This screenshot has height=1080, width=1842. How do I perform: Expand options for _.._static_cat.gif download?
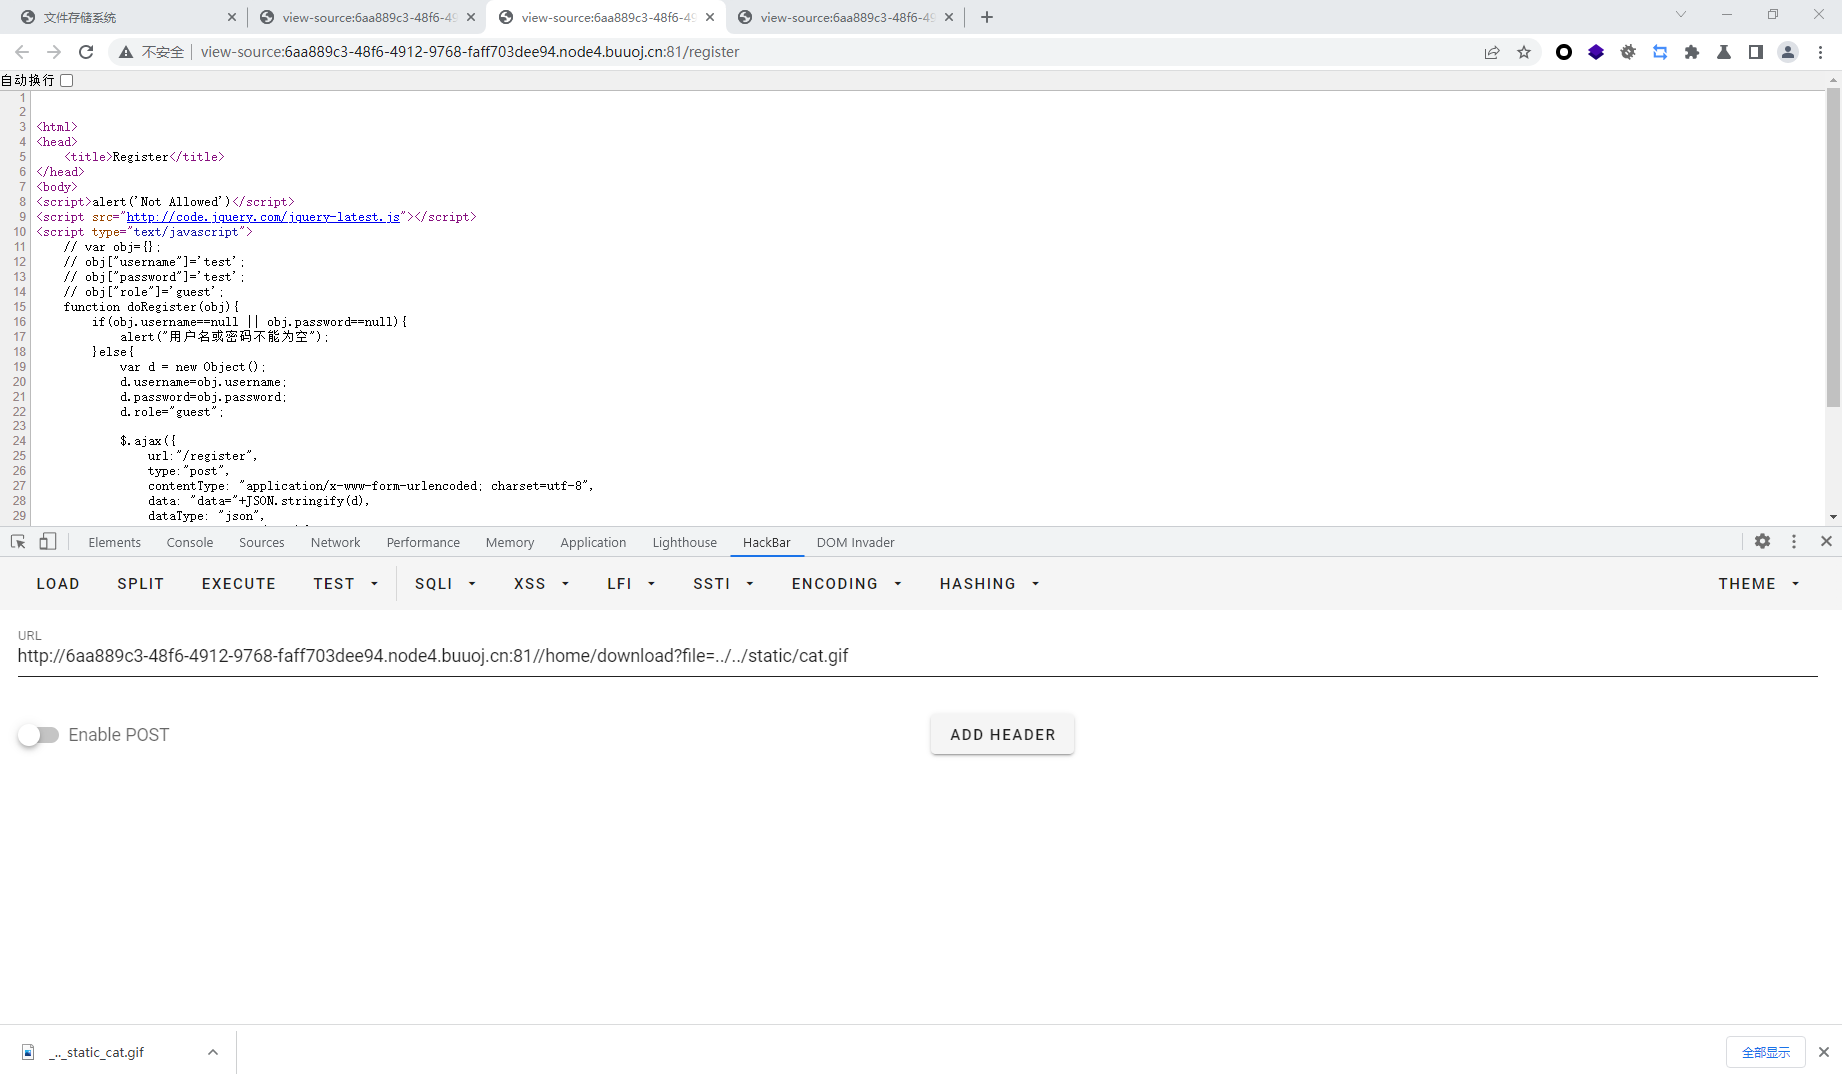click(x=213, y=1052)
